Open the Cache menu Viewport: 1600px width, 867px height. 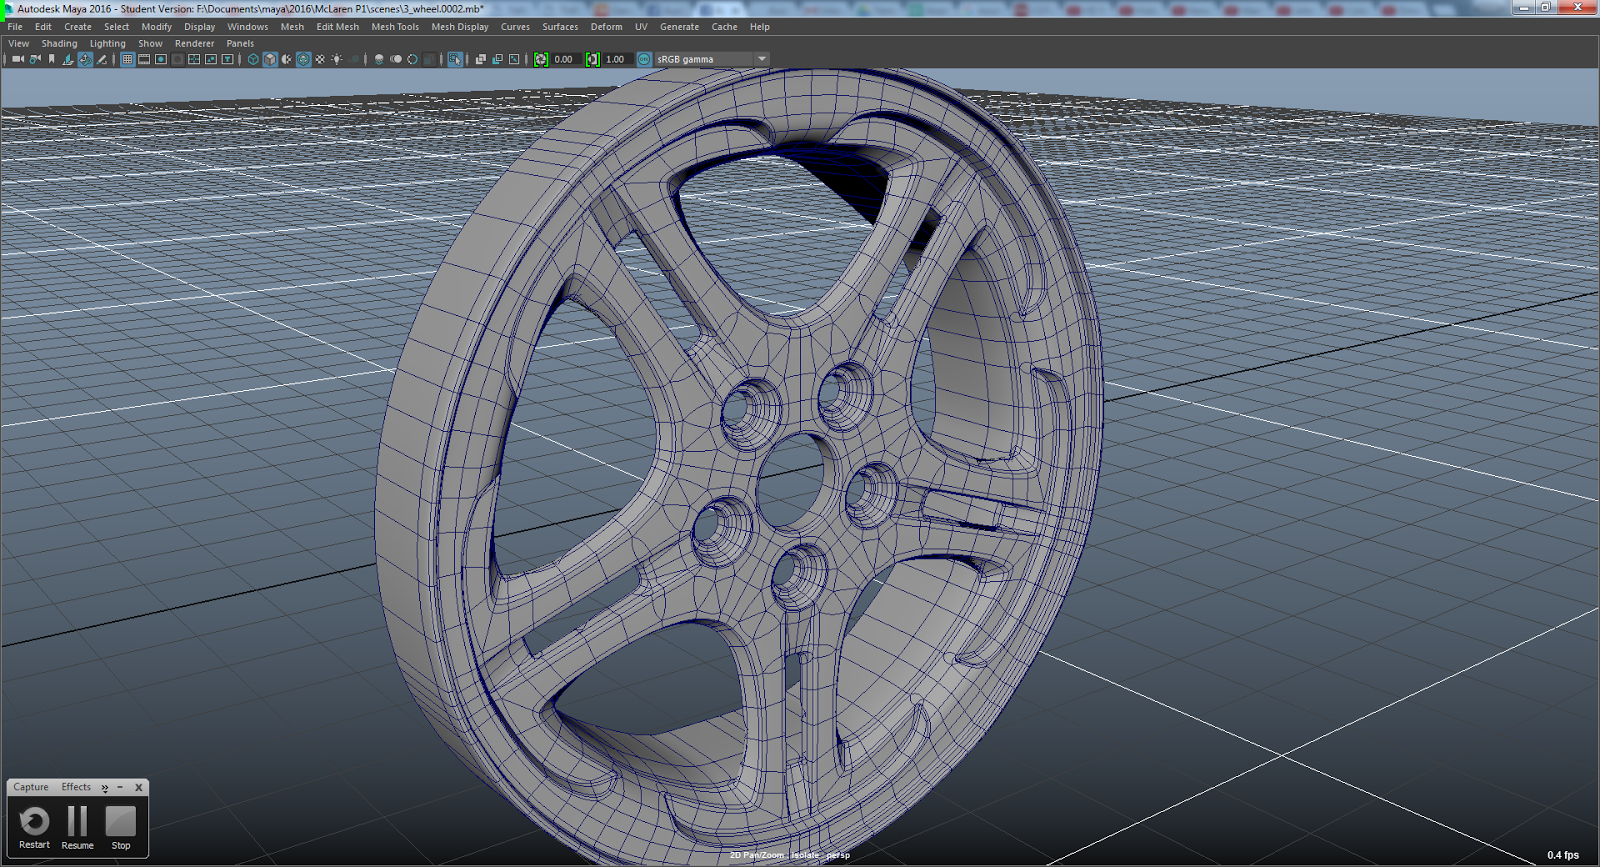(x=724, y=27)
